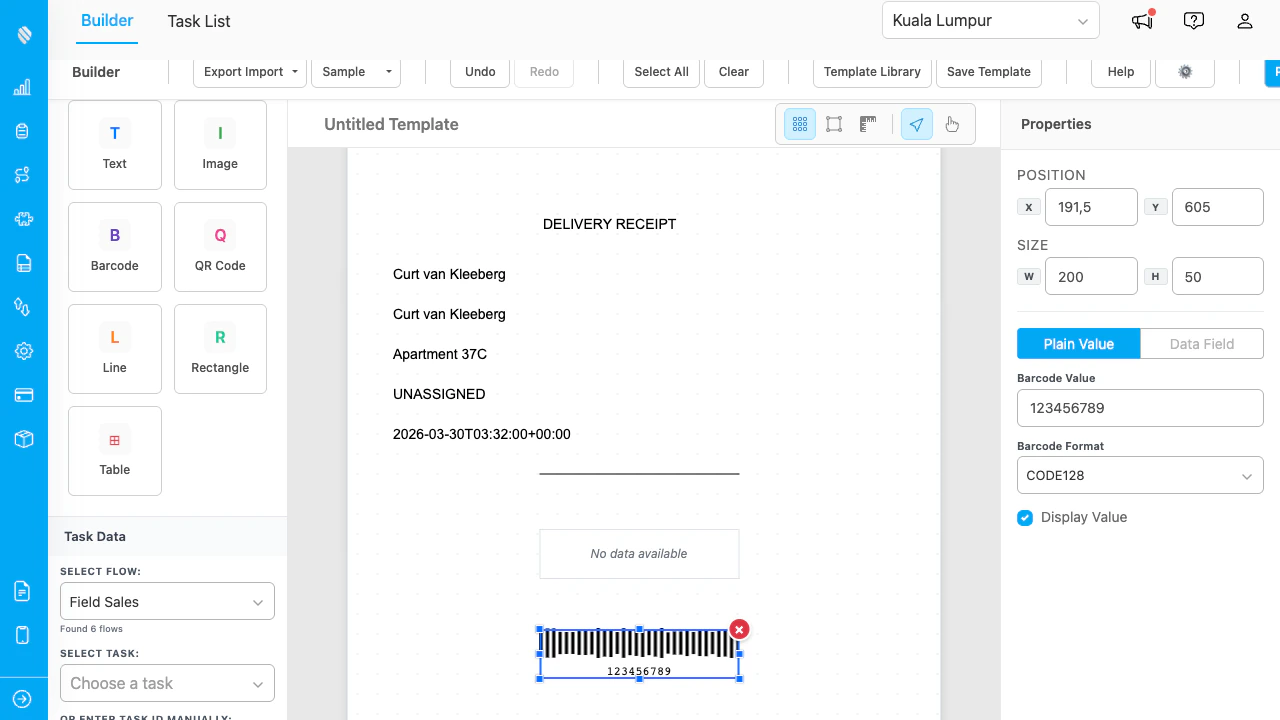Screen dimensions: 1280x720
Task: Open the Template Library
Action: pyautogui.click(x=871, y=72)
